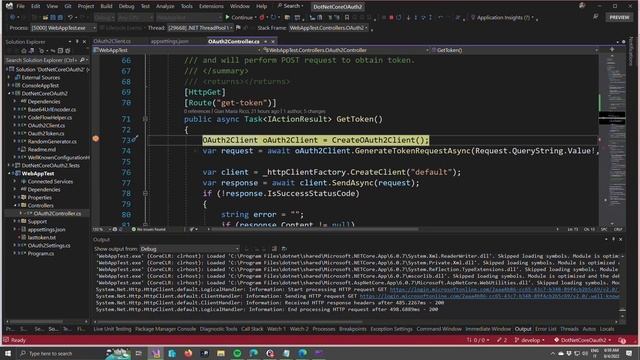Click the editor vertical scrollbar minimap
Screen dimensions: 640x360
pyautogui.click(x=611, y=139)
